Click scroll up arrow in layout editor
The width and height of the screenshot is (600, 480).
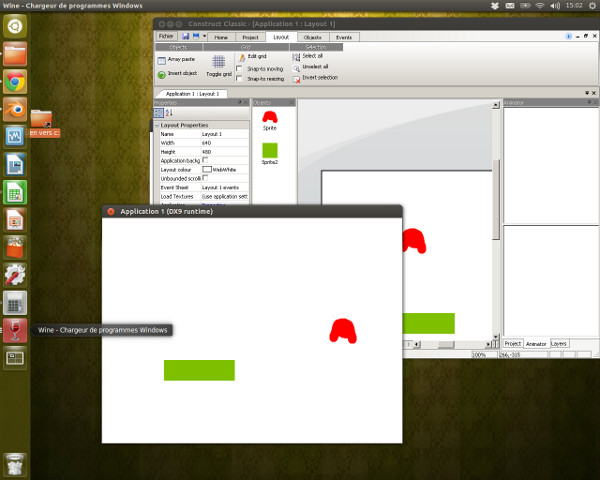point(496,104)
